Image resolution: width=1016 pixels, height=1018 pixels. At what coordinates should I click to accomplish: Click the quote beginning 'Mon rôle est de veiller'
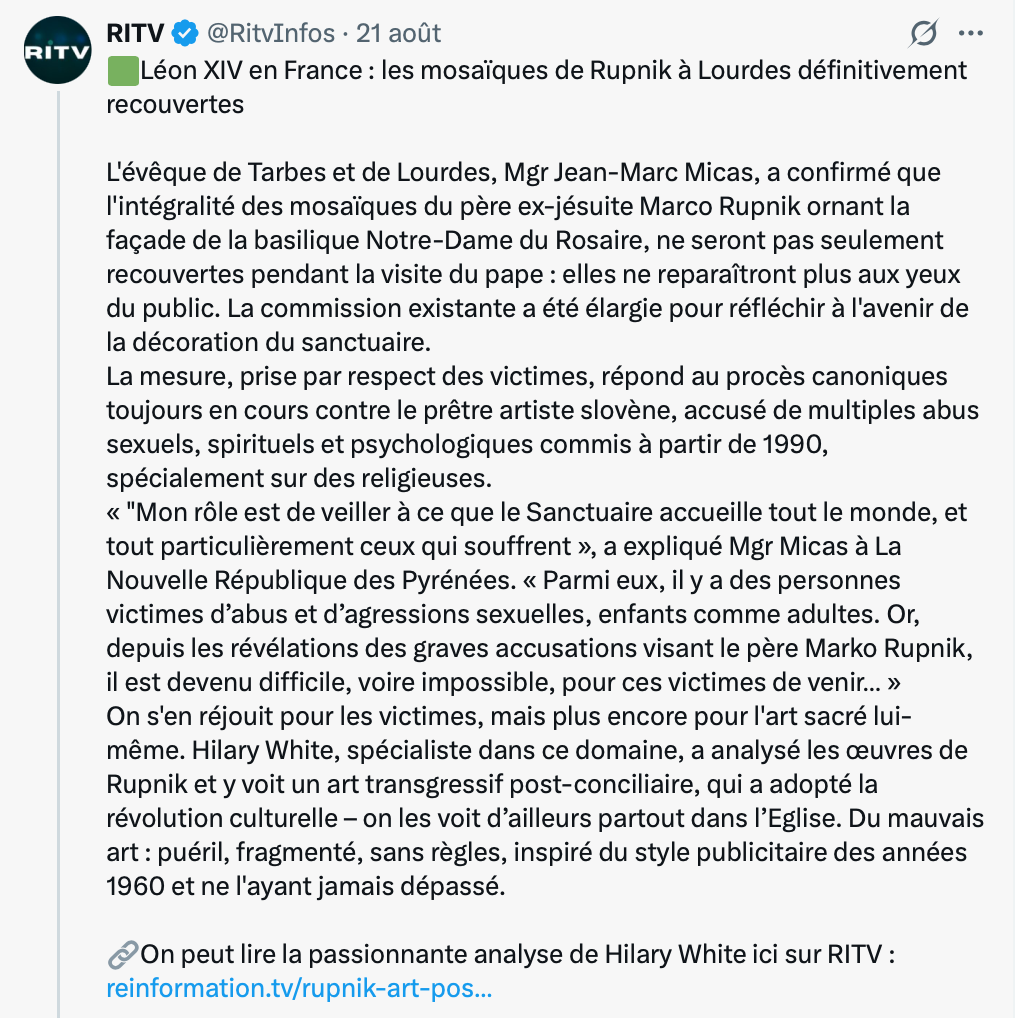pyautogui.click(x=537, y=529)
